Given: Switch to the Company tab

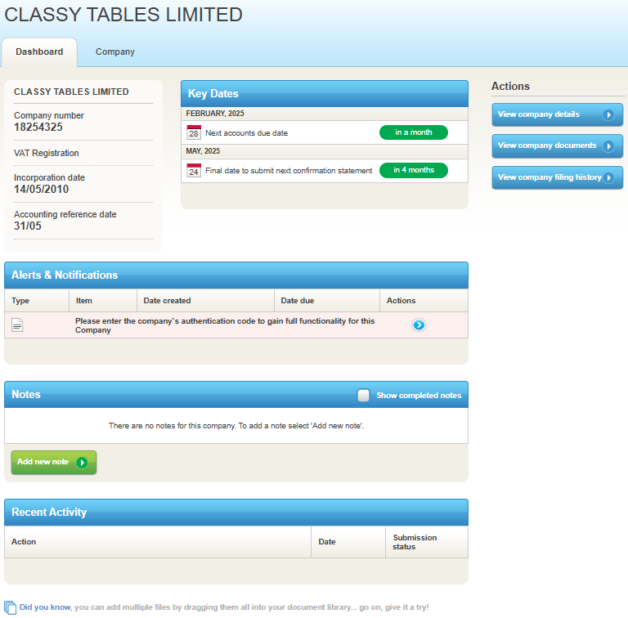Looking at the screenshot, I should coord(115,52).
